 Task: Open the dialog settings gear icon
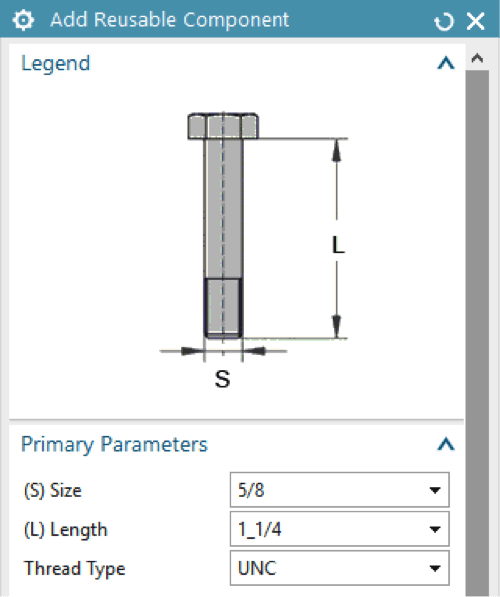(23, 20)
